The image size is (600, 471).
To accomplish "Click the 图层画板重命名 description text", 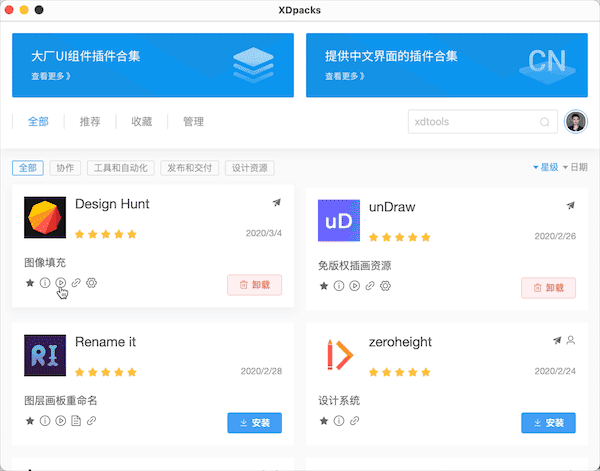I will pos(61,401).
